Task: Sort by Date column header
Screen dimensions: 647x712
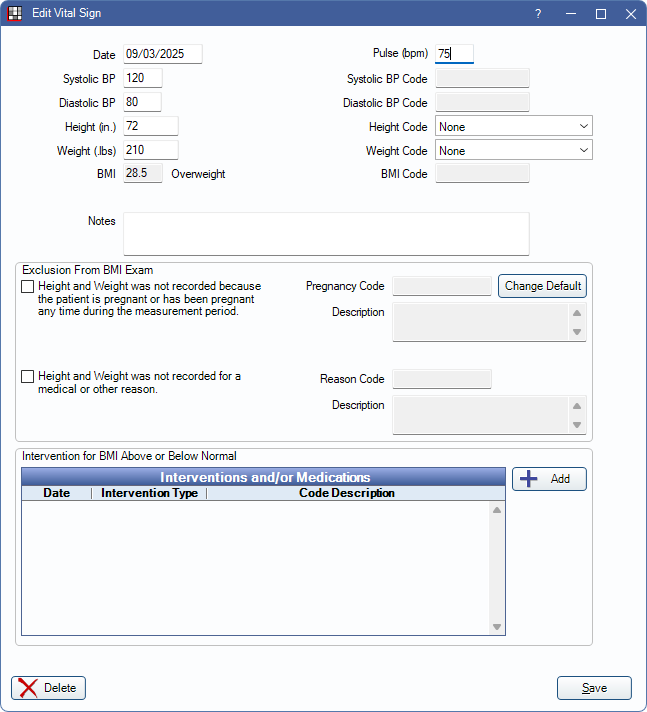Action: pos(57,493)
